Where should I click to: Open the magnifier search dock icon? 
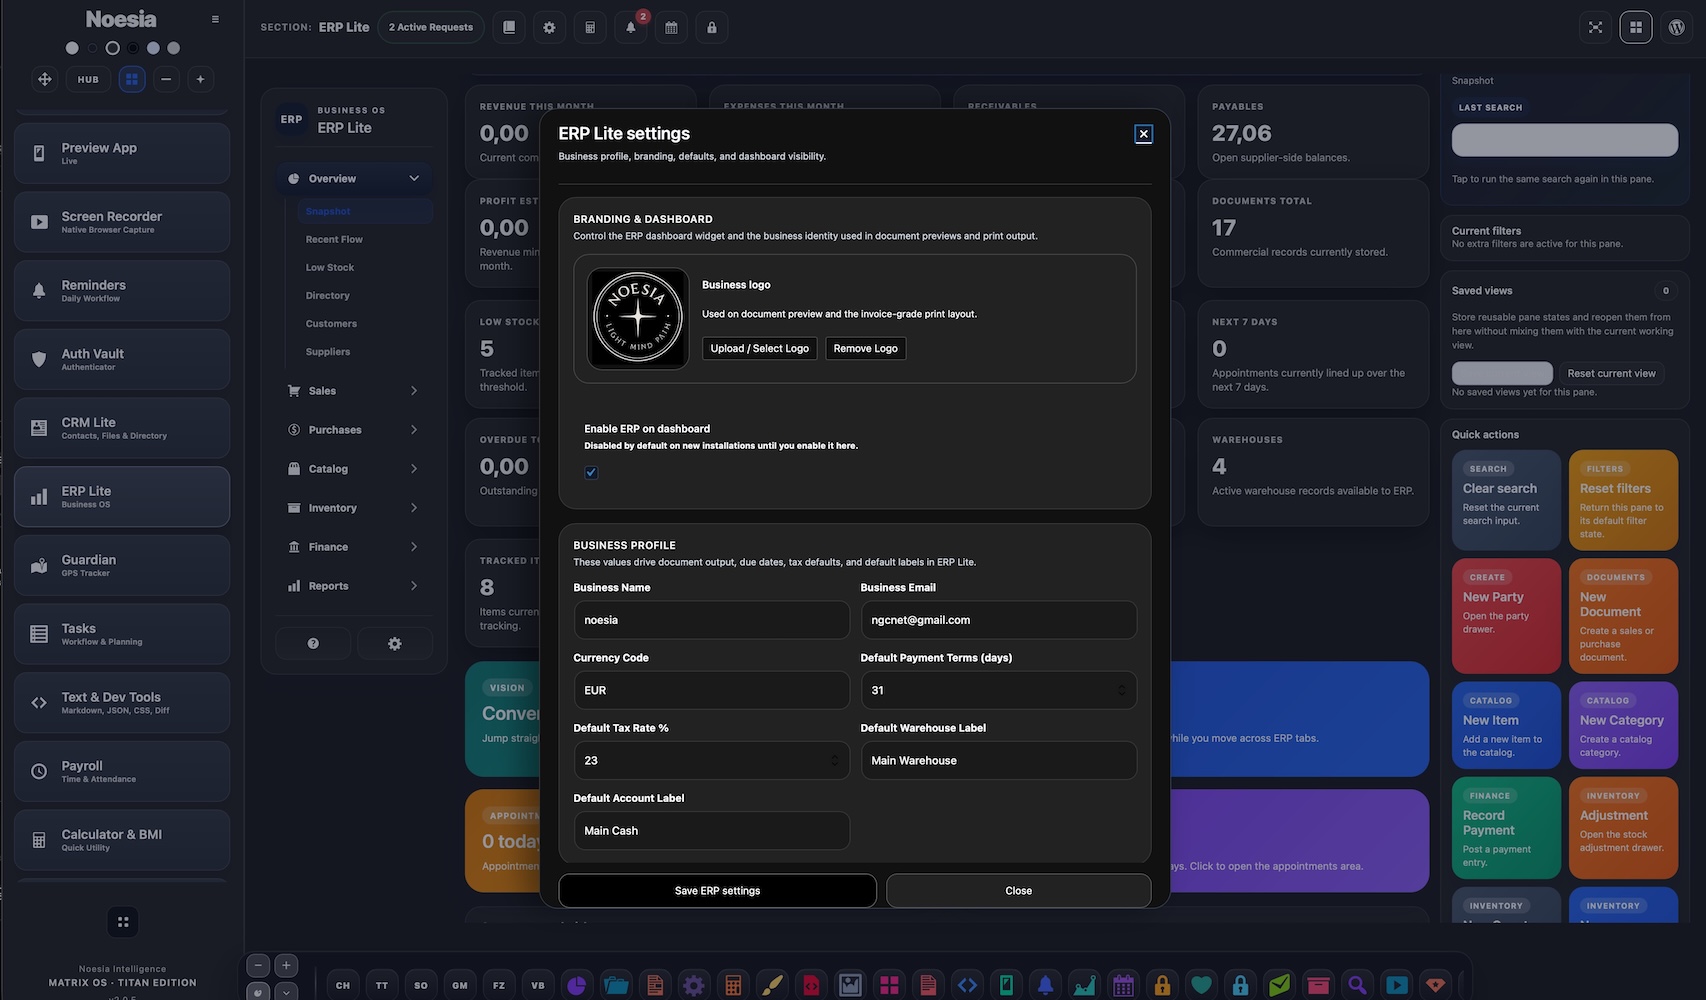coord(1357,985)
